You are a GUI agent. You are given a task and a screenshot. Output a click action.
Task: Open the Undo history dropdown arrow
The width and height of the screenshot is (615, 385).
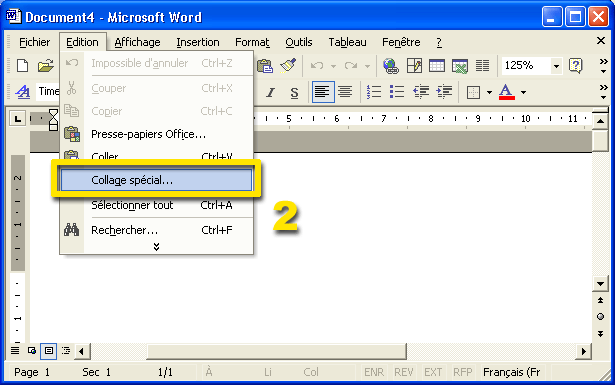333,66
